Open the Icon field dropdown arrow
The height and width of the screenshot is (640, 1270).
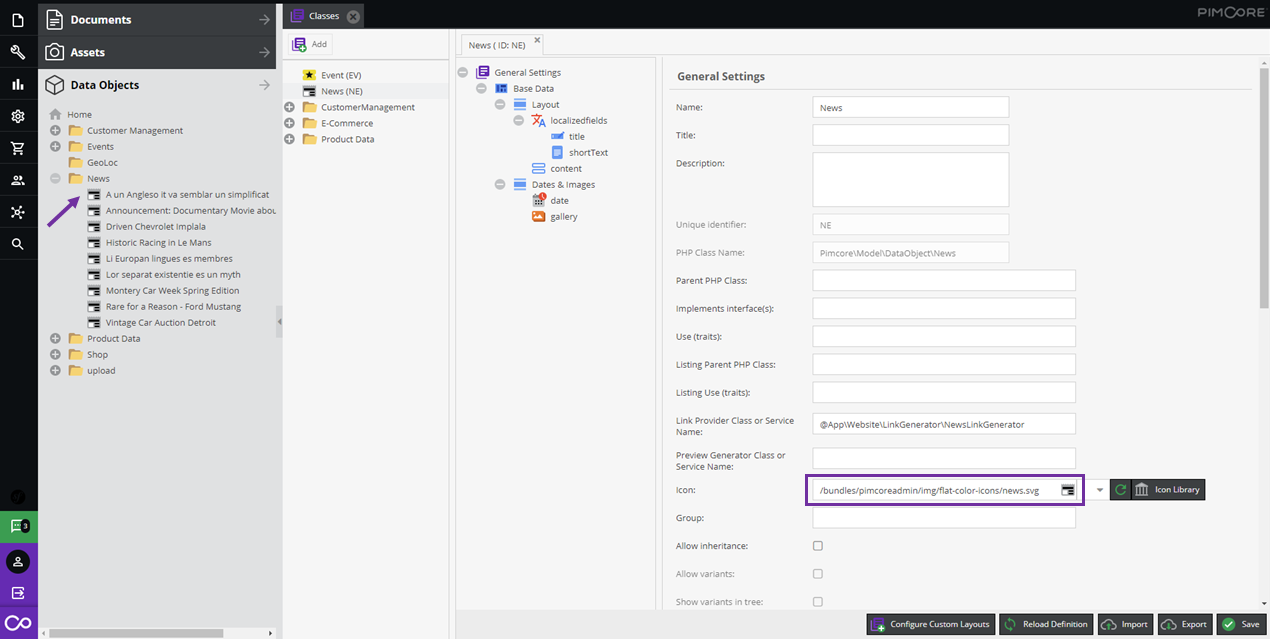point(1099,490)
